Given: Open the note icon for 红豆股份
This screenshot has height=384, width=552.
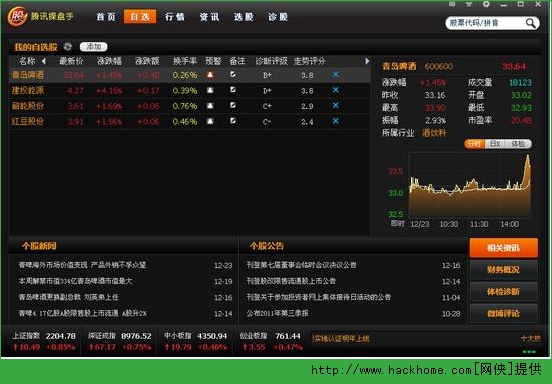Looking at the screenshot, I should click(x=233, y=121).
